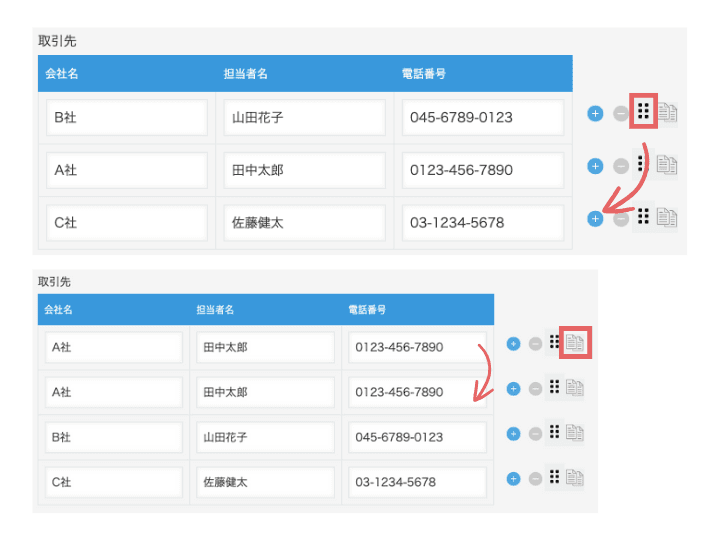Select 03-1234-5678 phone field in upper table
This screenshot has width=720, height=540.
click(483, 223)
